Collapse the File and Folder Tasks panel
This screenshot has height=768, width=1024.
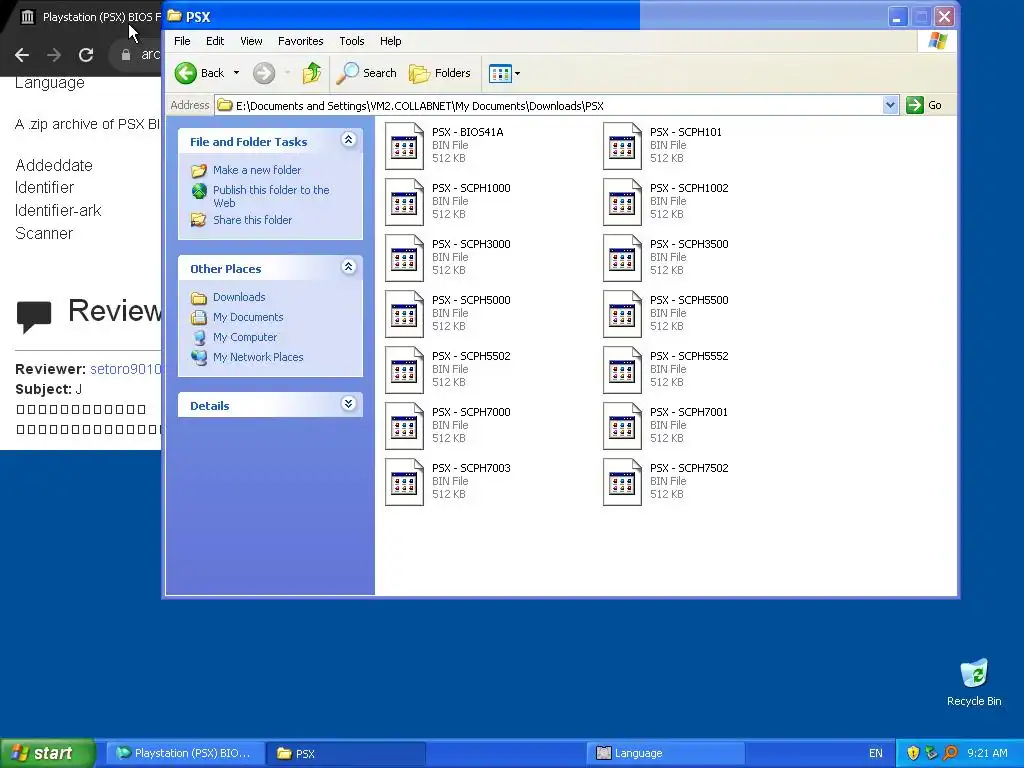(348, 140)
